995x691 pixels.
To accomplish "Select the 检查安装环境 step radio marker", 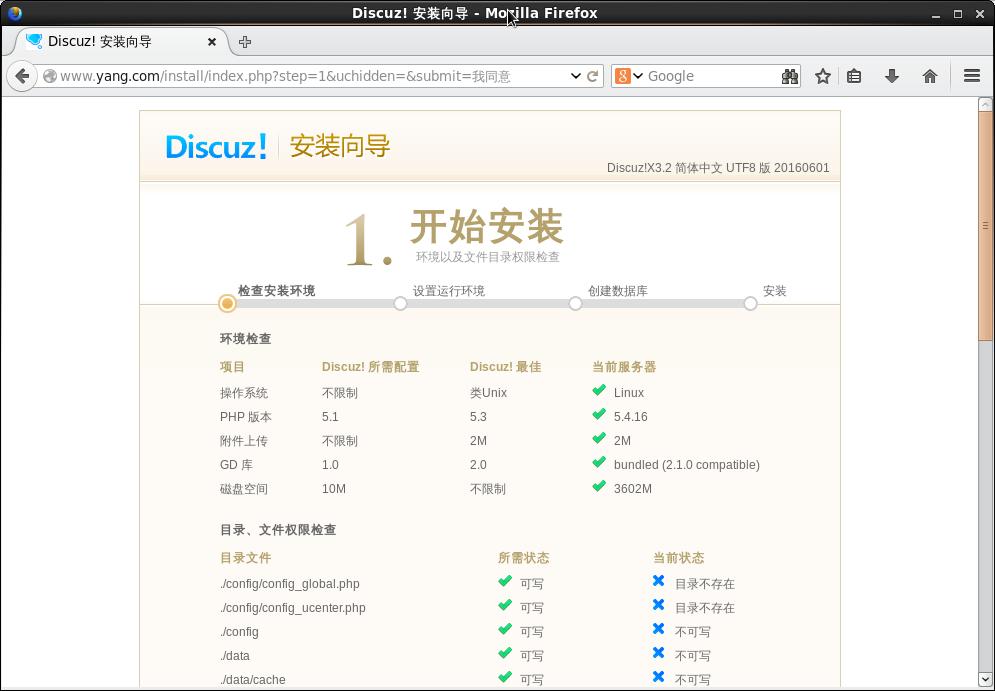I will (x=226, y=303).
